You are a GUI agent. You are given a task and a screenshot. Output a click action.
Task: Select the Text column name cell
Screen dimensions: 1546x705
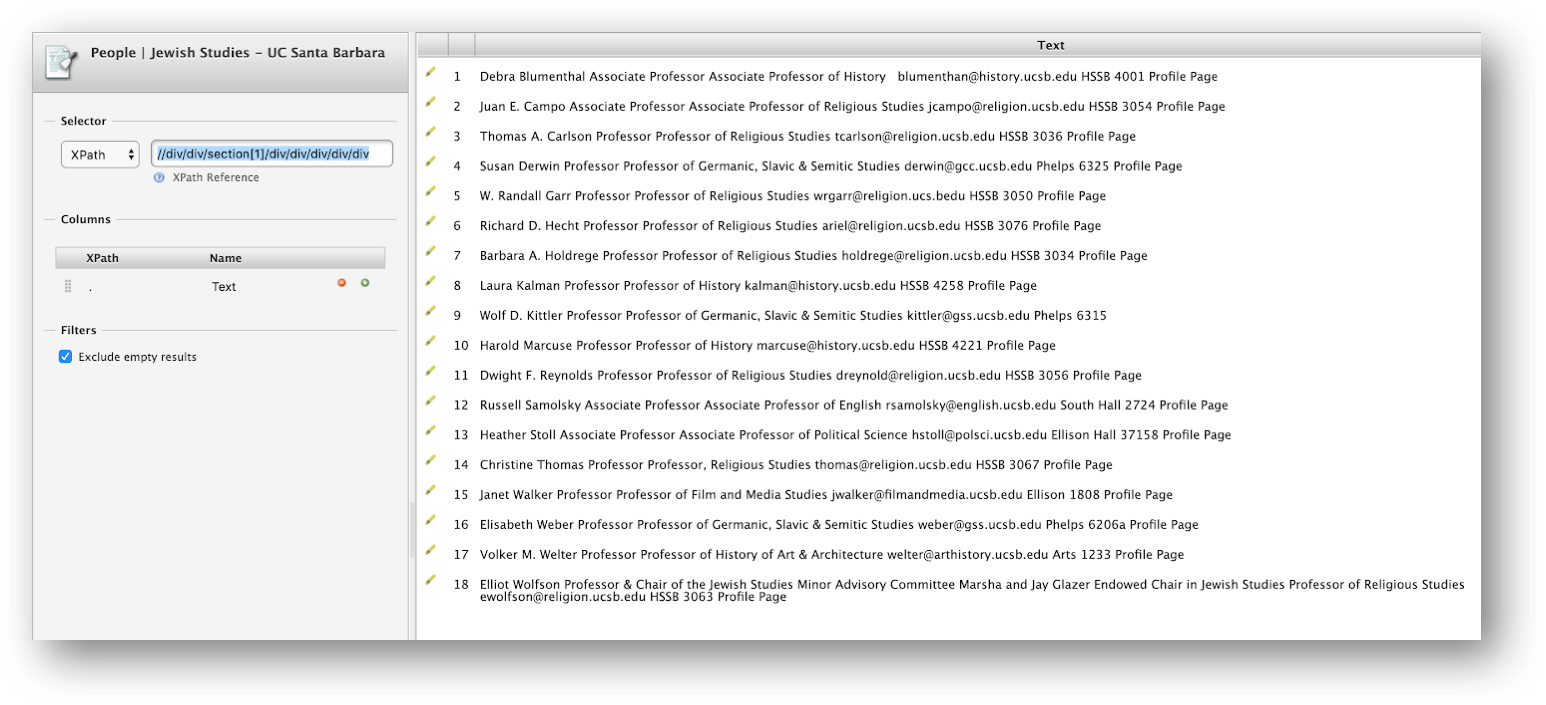[x=224, y=287]
